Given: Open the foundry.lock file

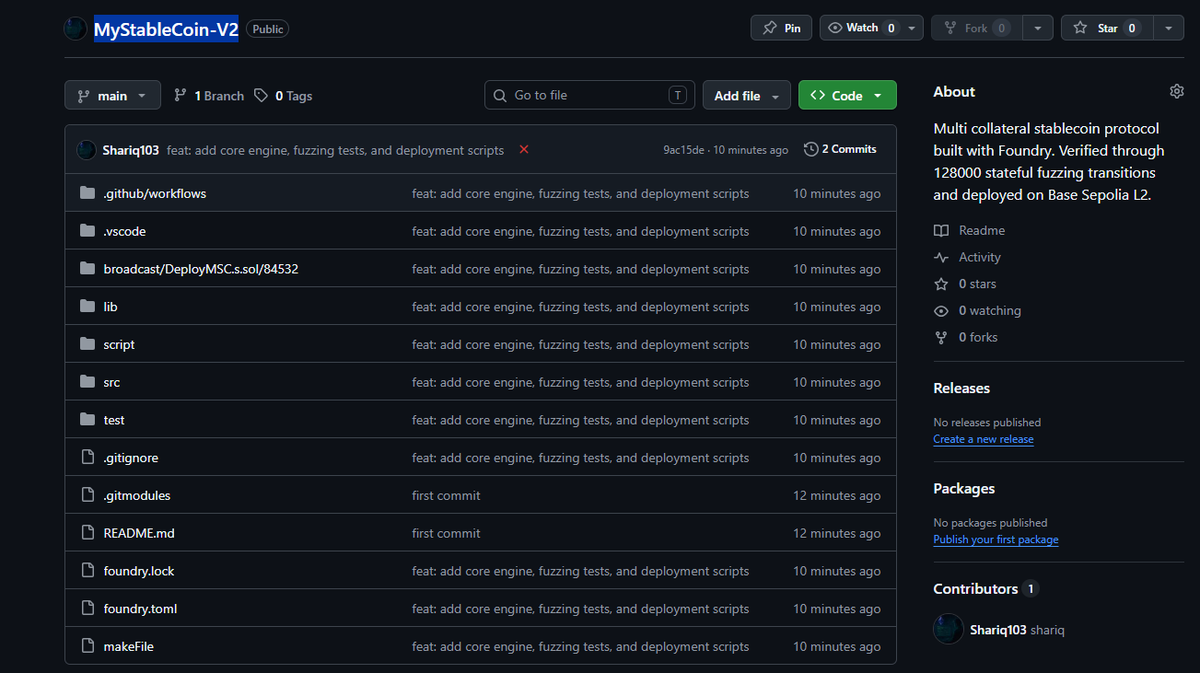Looking at the screenshot, I should pyautogui.click(x=139, y=571).
